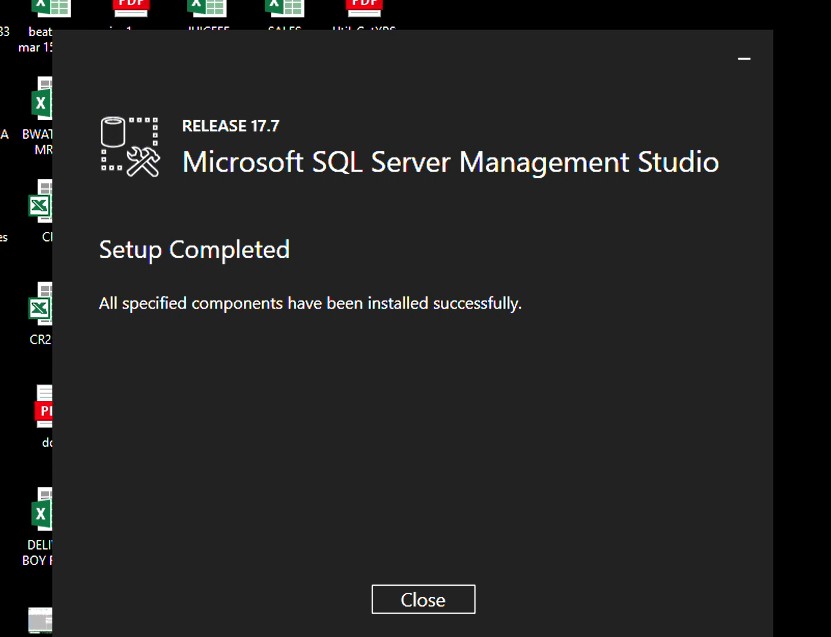Select the JUICEEE Excel desktop icon
The image size is (831, 637).
point(207,7)
